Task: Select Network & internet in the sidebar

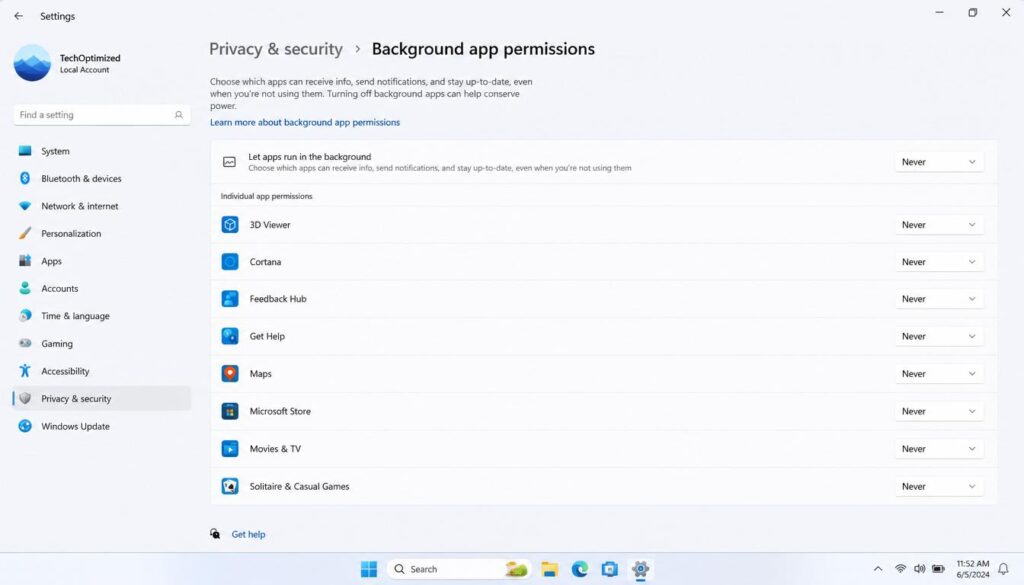Action: 101,206
